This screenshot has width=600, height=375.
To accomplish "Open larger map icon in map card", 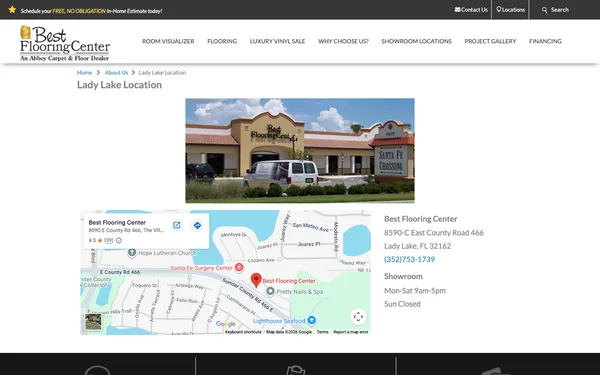I will point(176,225).
